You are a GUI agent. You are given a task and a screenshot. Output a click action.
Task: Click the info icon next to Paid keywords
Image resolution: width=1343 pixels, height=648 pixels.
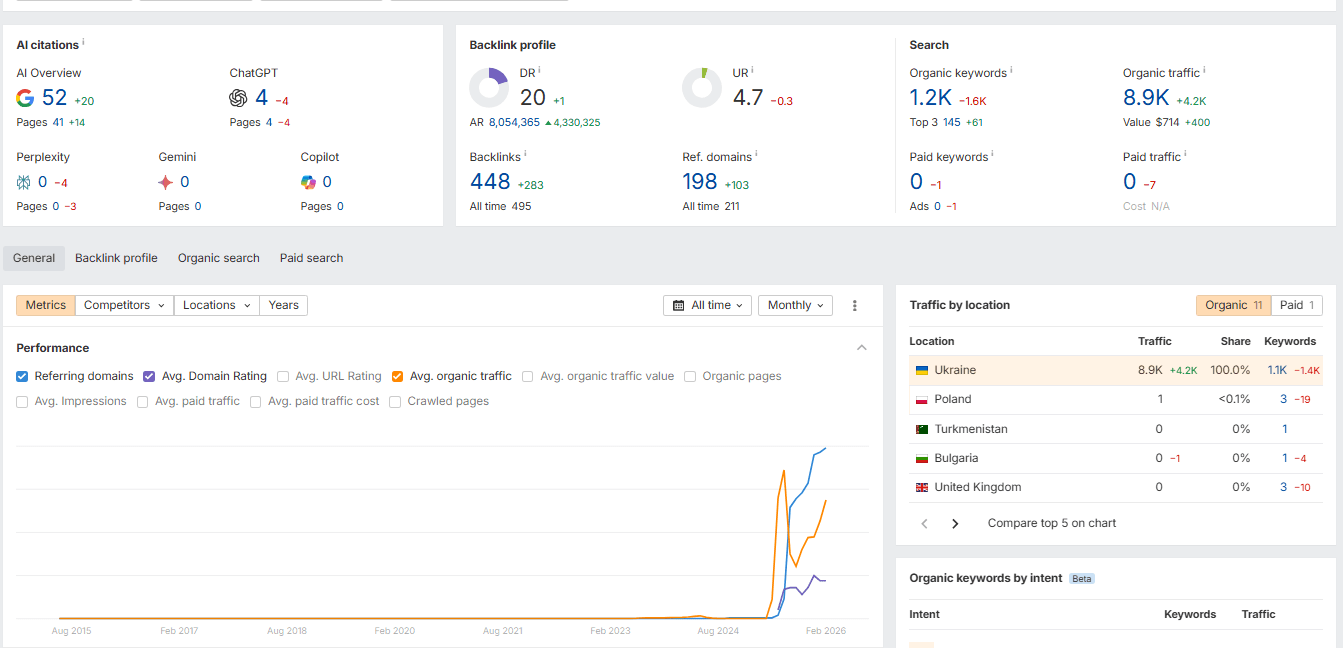[993, 155]
